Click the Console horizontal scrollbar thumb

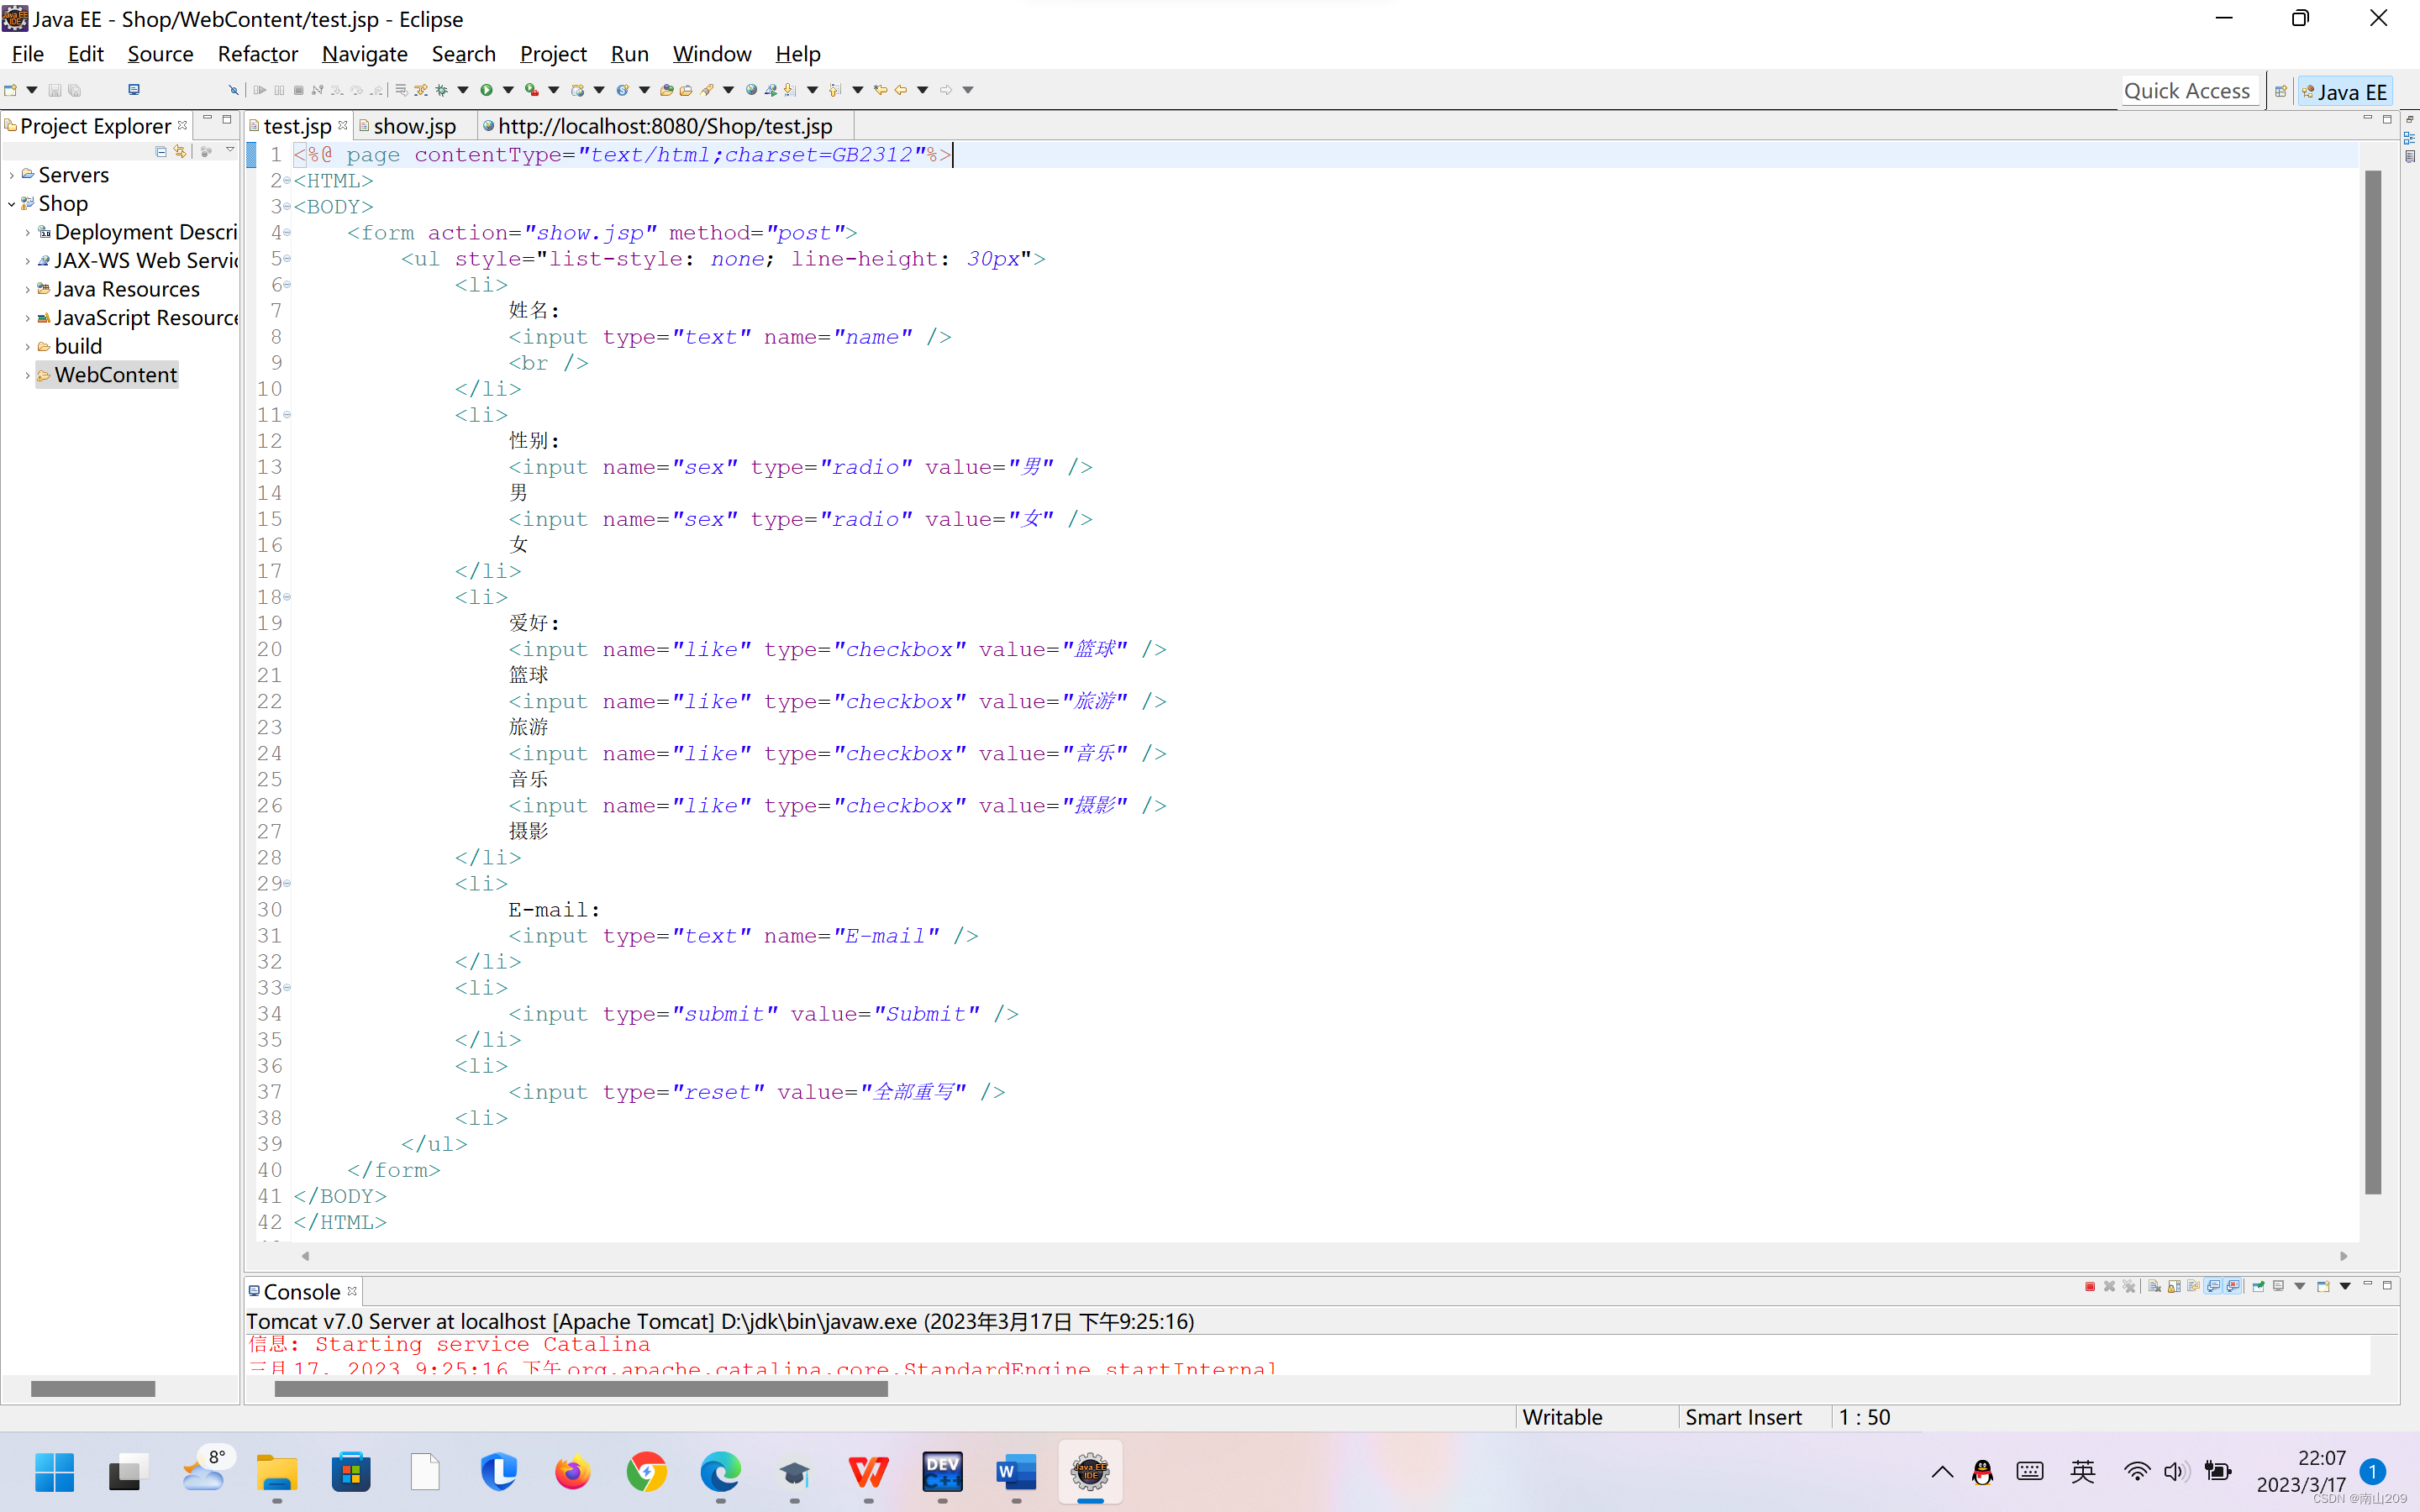(x=580, y=1389)
